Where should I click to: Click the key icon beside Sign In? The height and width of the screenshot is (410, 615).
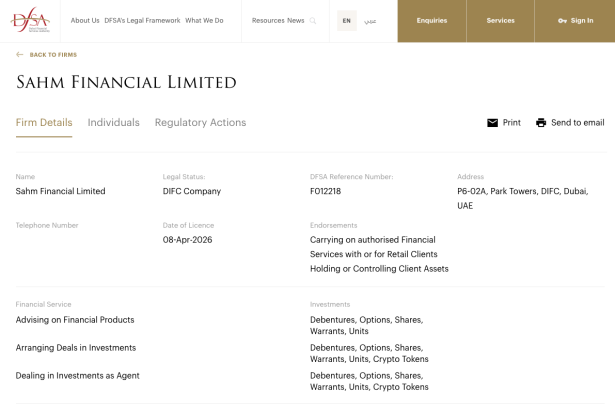pos(563,21)
